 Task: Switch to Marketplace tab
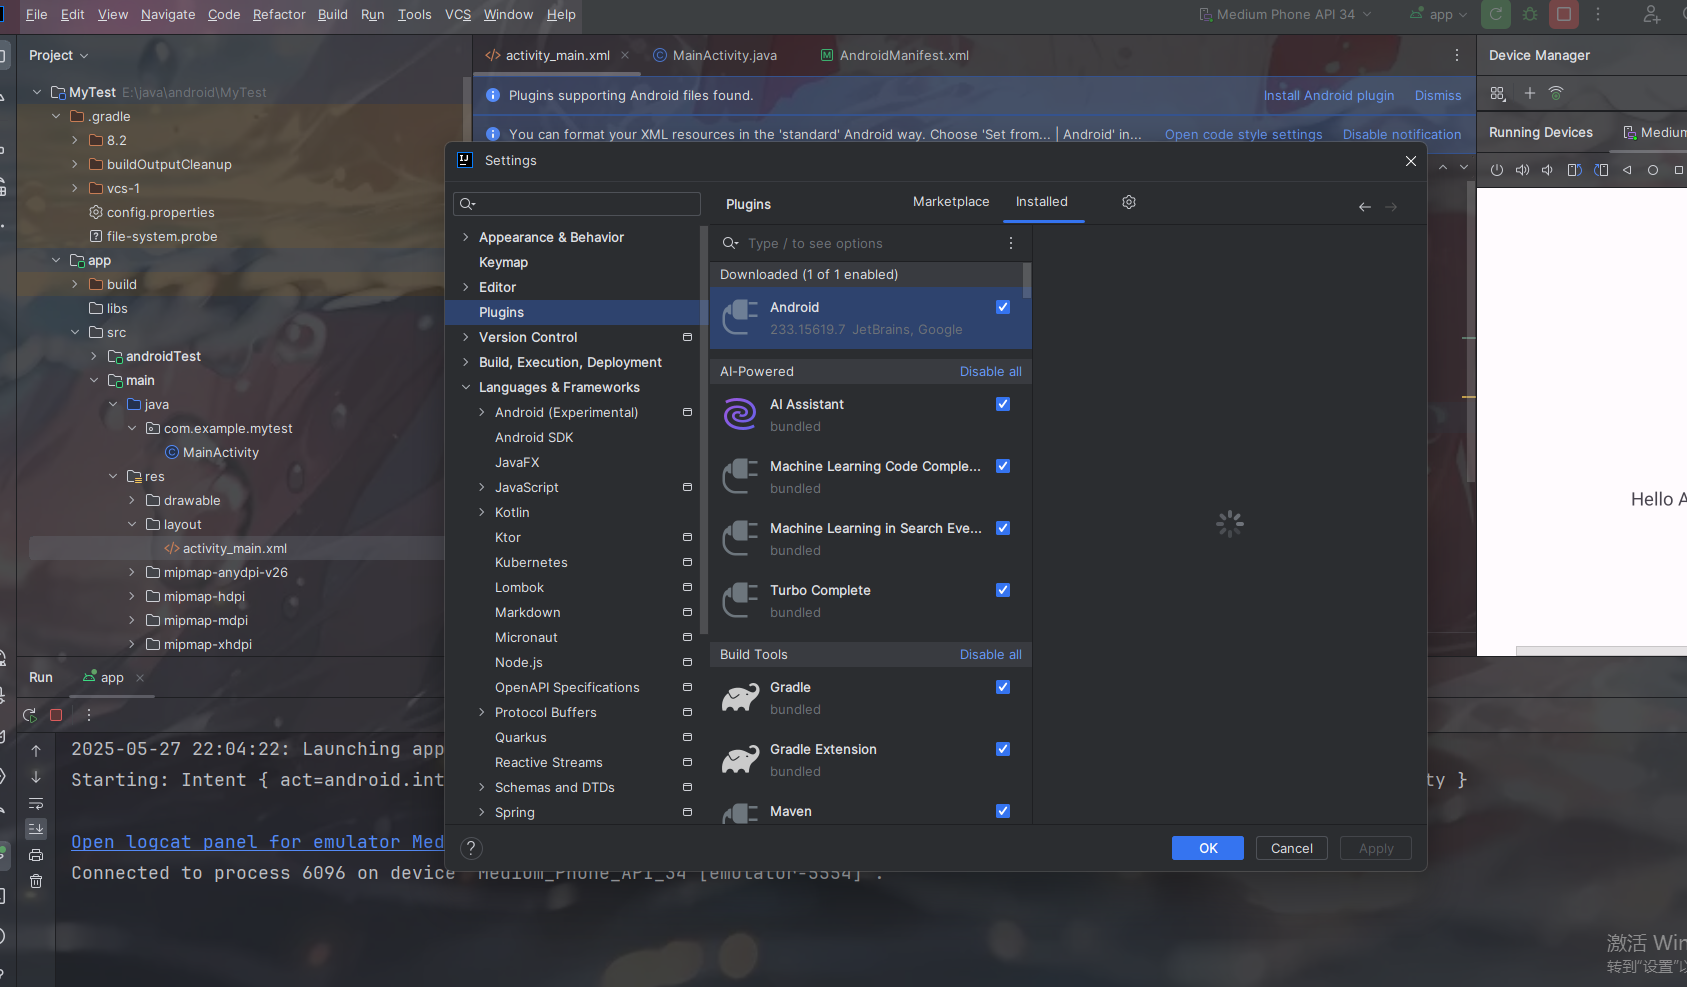[951, 202]
